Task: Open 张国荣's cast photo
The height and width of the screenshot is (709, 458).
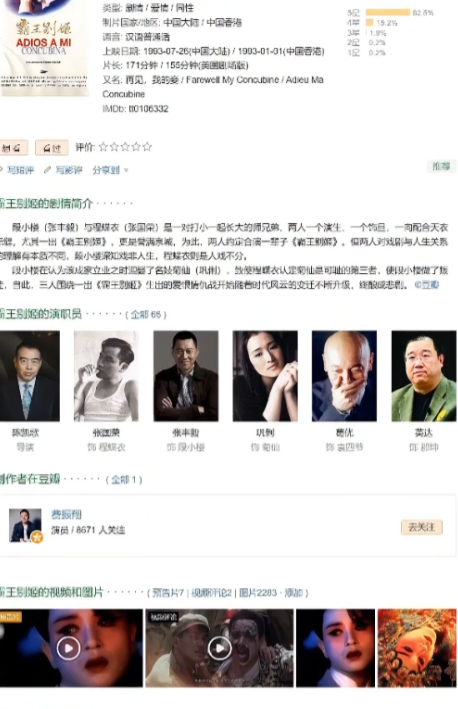Action: click(x=106, y=376)
